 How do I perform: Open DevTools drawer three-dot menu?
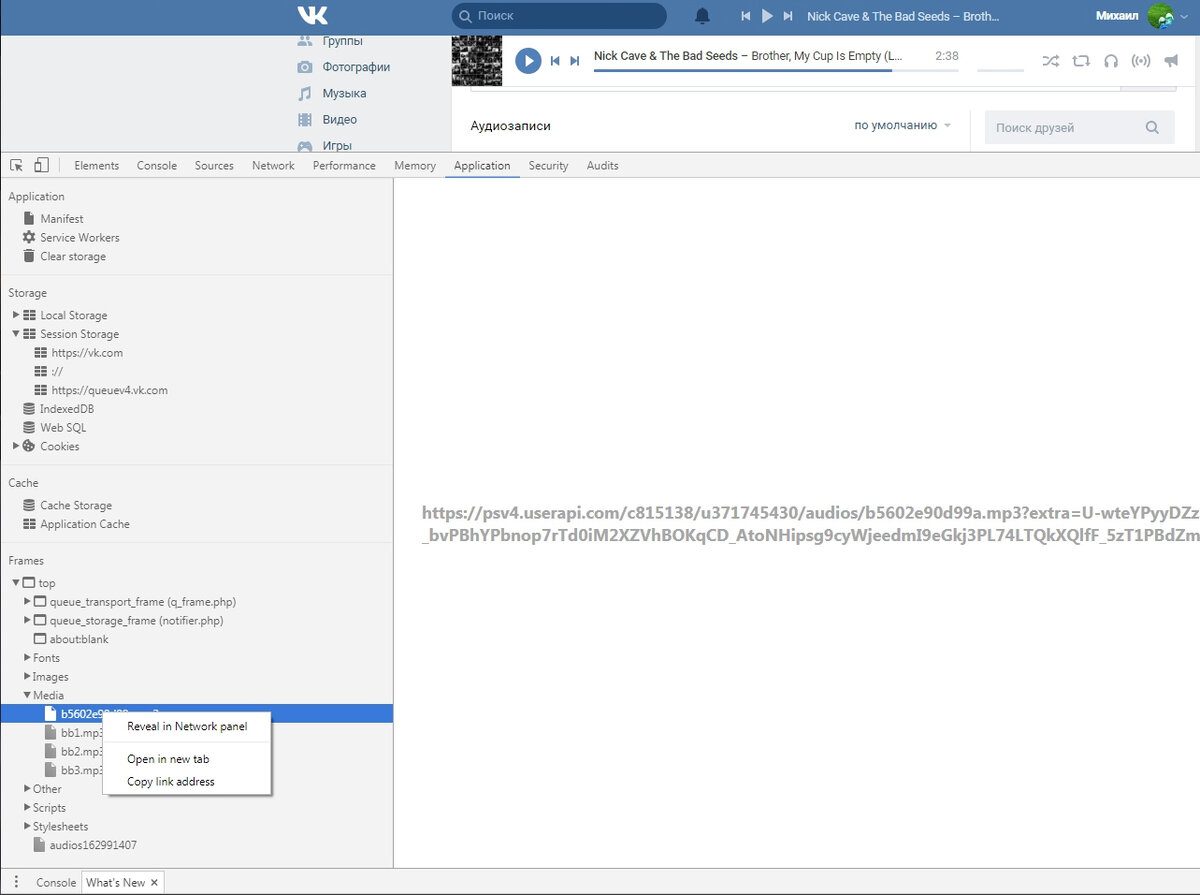(16, 883)
